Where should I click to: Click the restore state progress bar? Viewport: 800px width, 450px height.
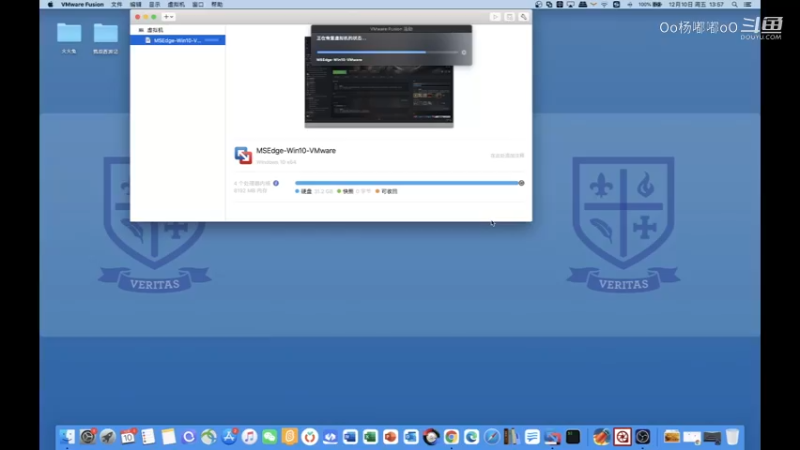pyautogui.click(x=387, y=52)
